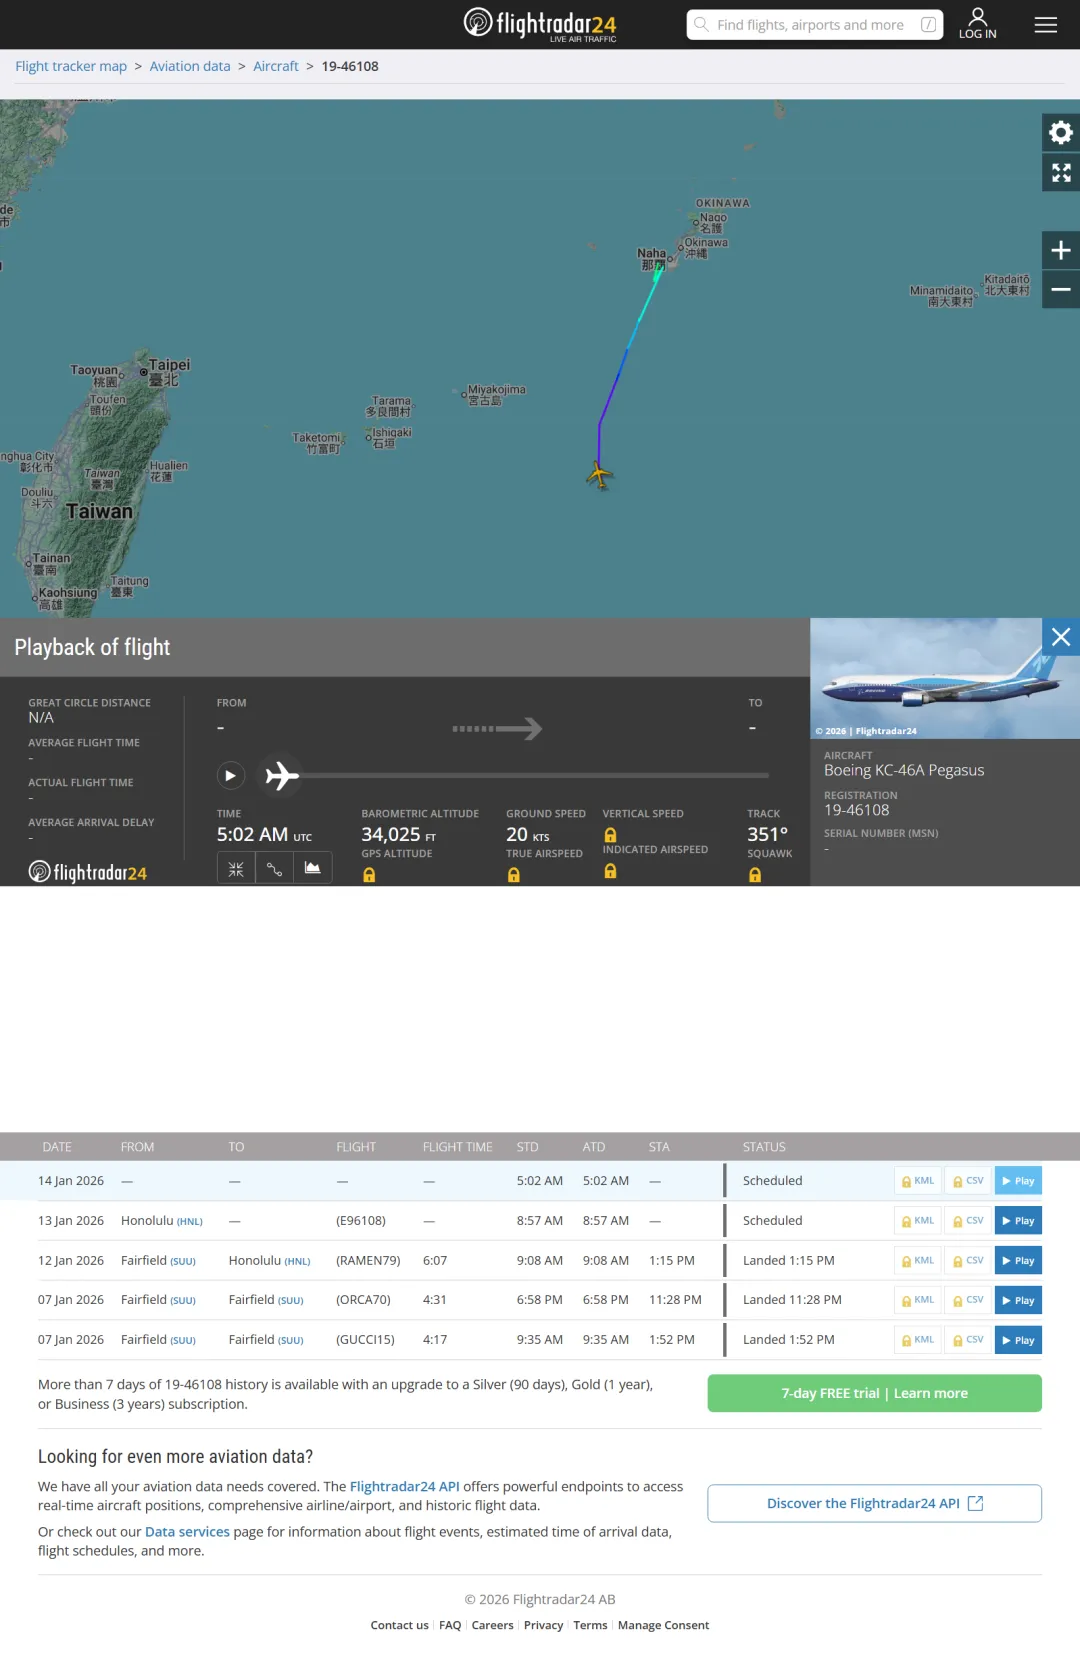
Task: Click the airplane handle on playback slider
Action: click(x=282, y=775)
